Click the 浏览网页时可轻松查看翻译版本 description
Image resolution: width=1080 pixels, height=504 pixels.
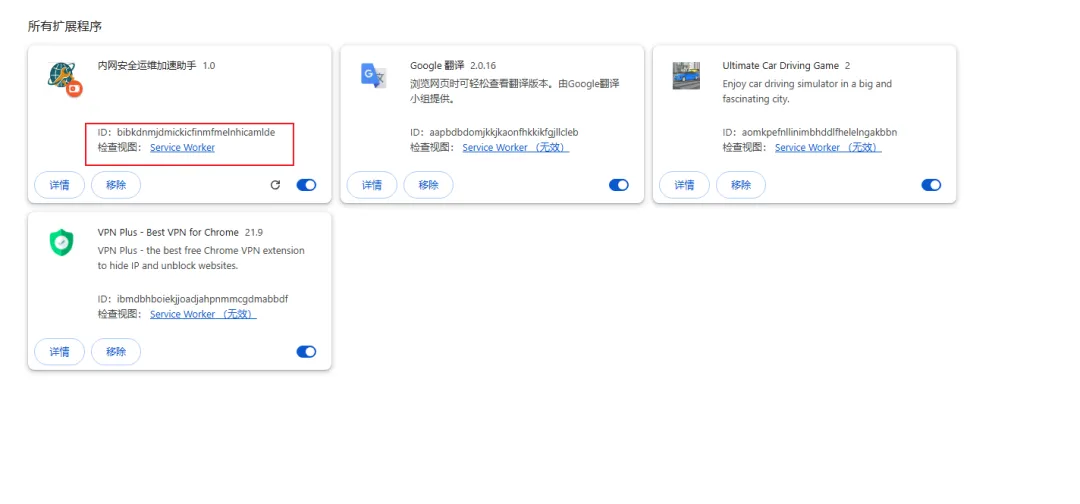pos(515,91)
